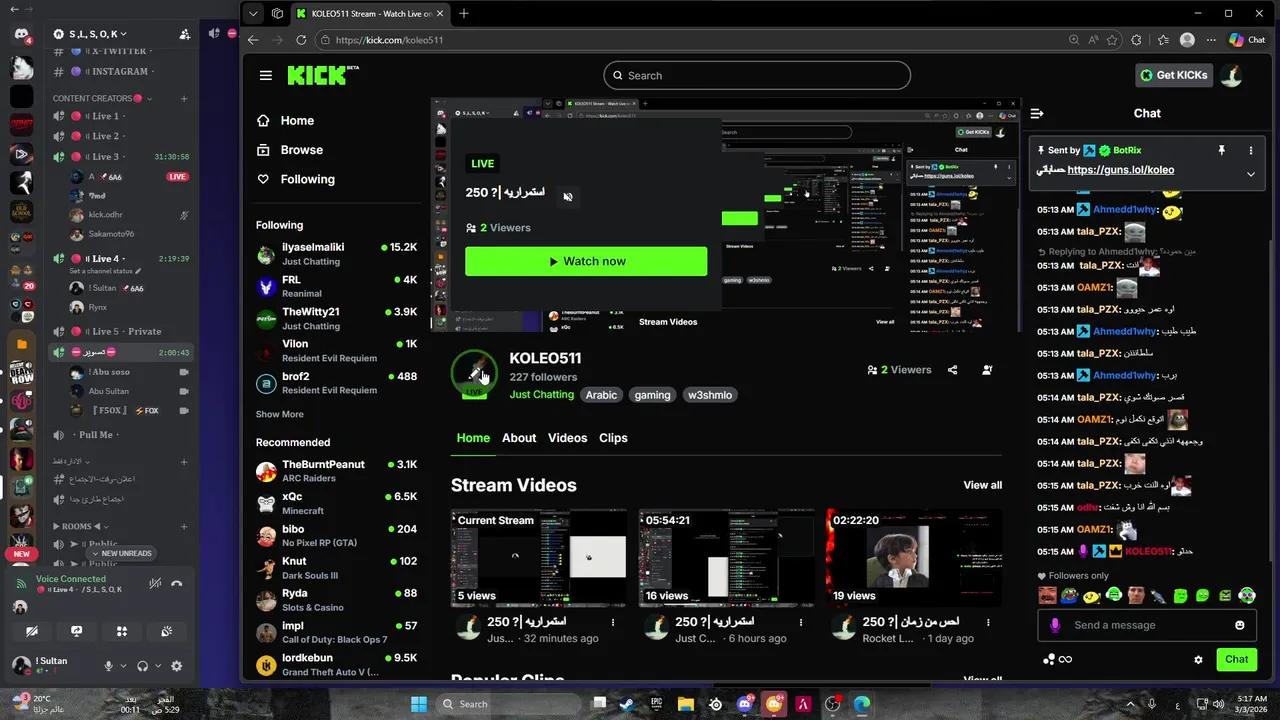1280x720 pixels.
Task: Refresh the Kick page
Action: tap(300, 40)
